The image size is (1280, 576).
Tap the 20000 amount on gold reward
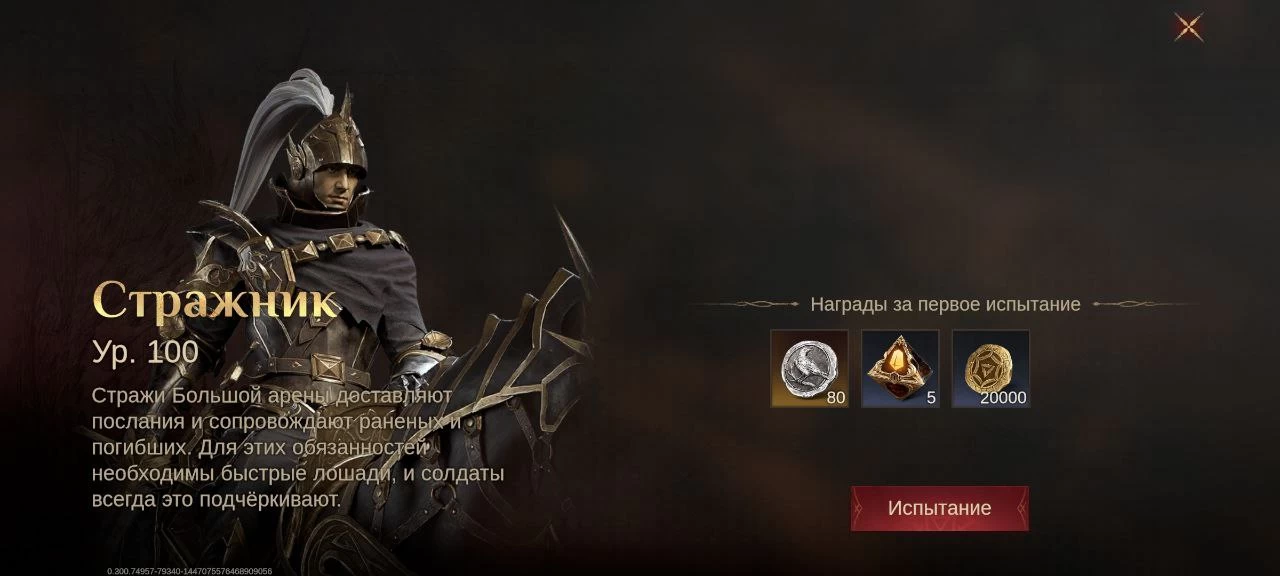click(x=1003, y=398)
